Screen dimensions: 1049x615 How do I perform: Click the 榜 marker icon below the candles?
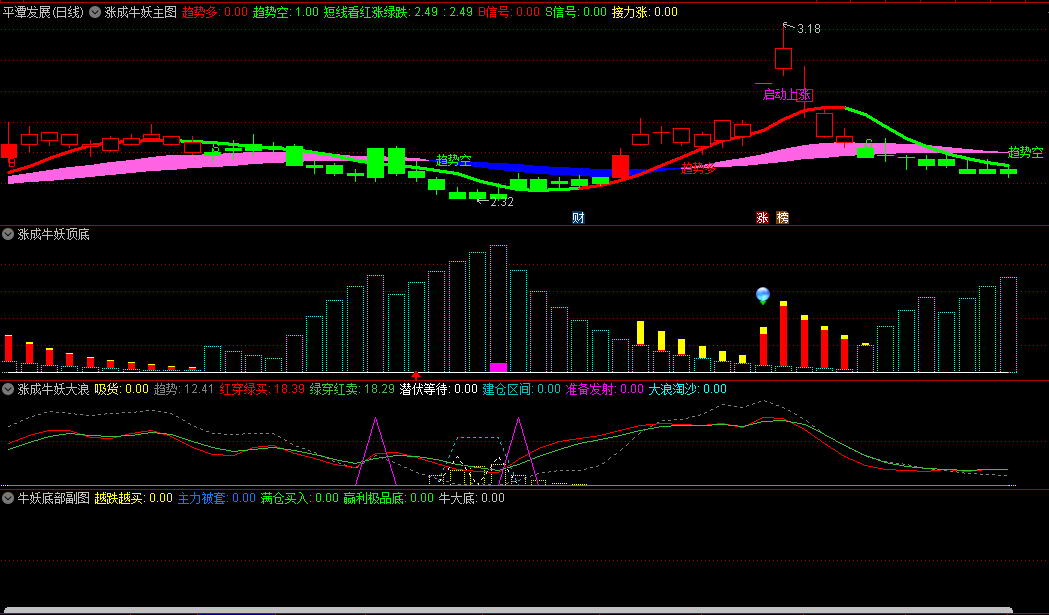pos(782,217)
